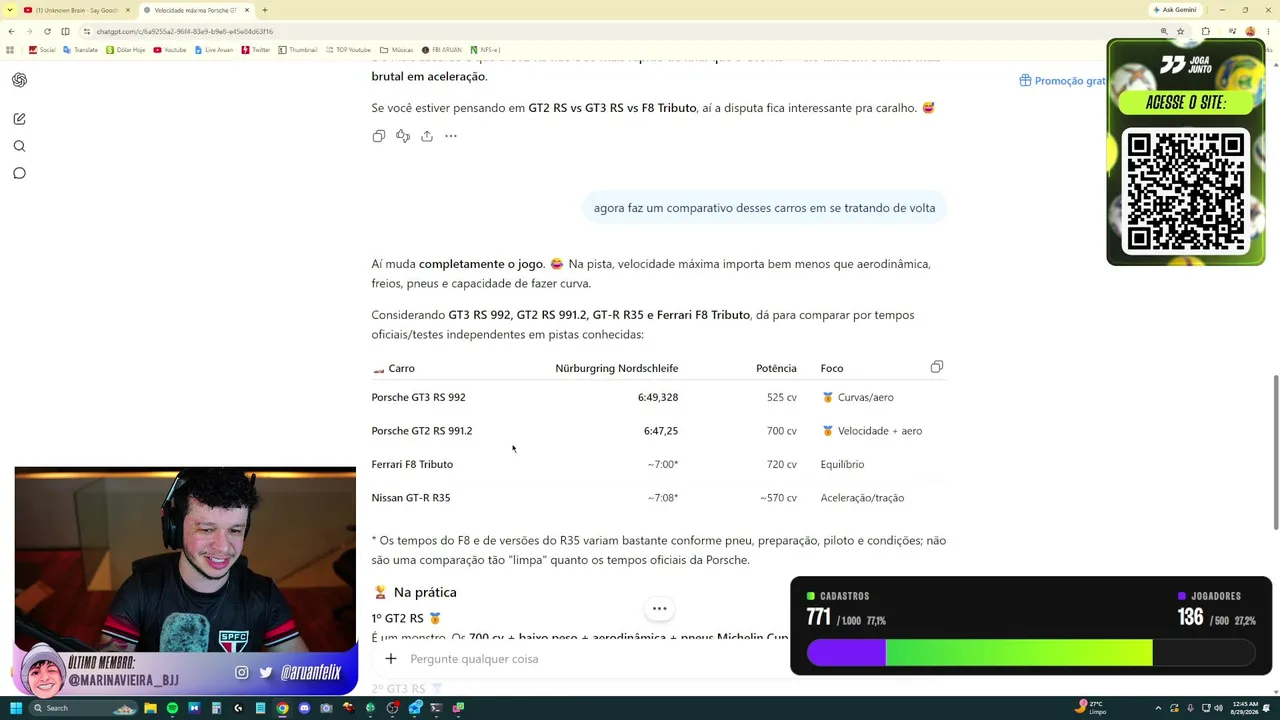This screenshot has width=1280, height=720.
Task: Click the Na prática heading
Action: (425, 592)
